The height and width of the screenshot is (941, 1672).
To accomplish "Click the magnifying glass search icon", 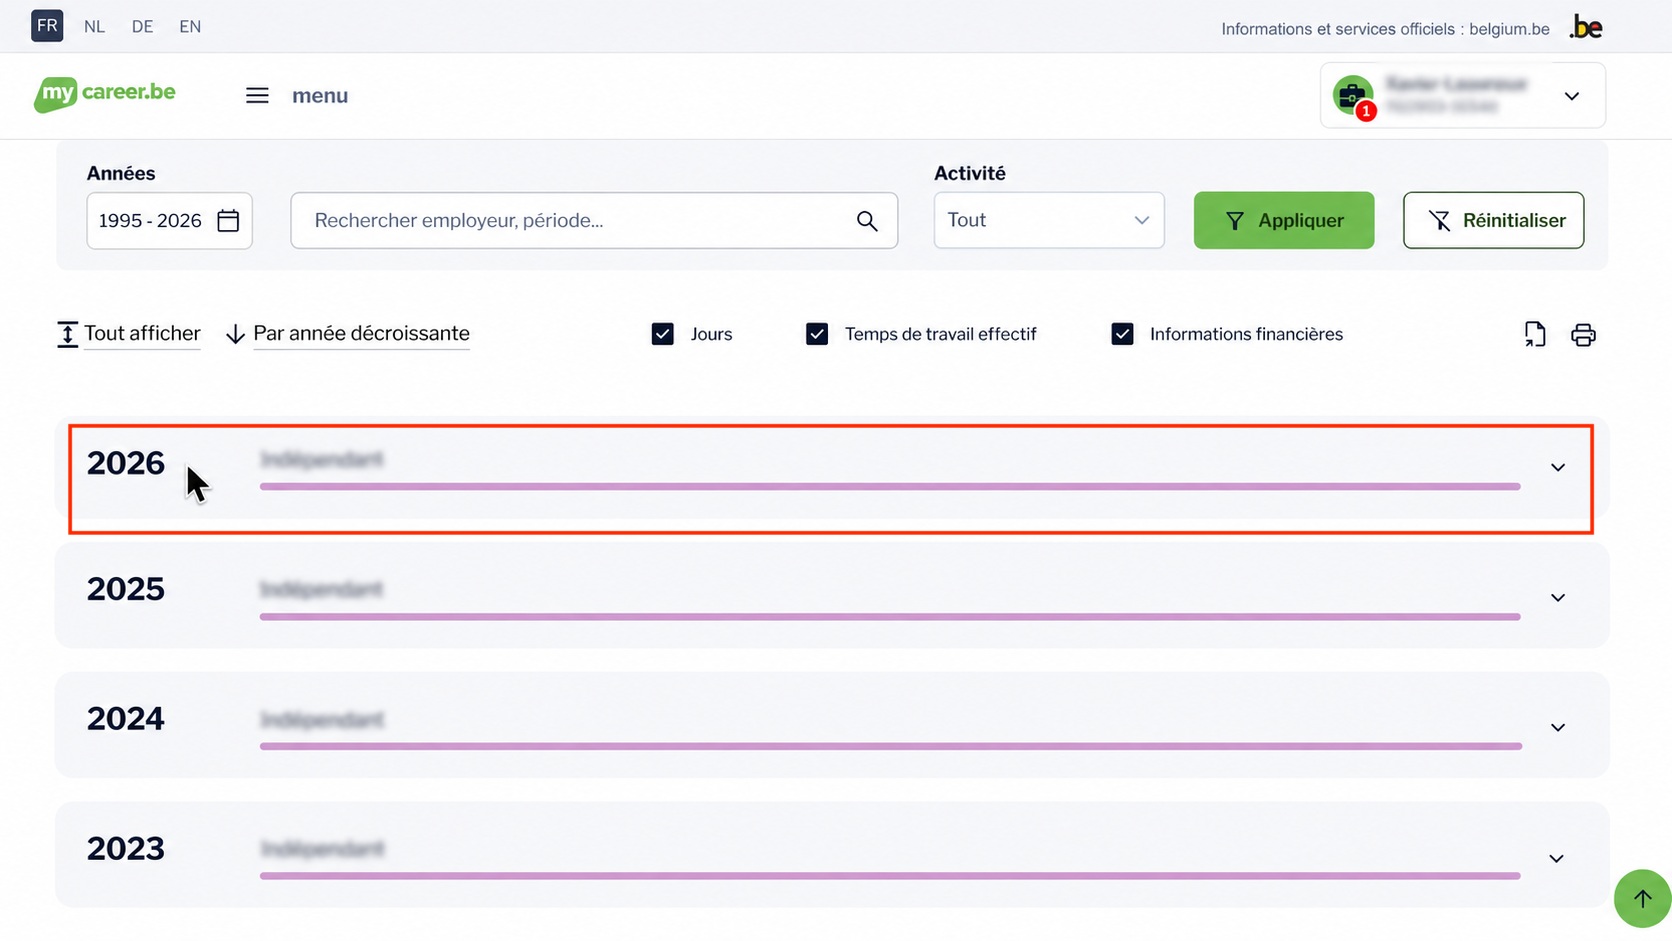I will click(867, 221).
